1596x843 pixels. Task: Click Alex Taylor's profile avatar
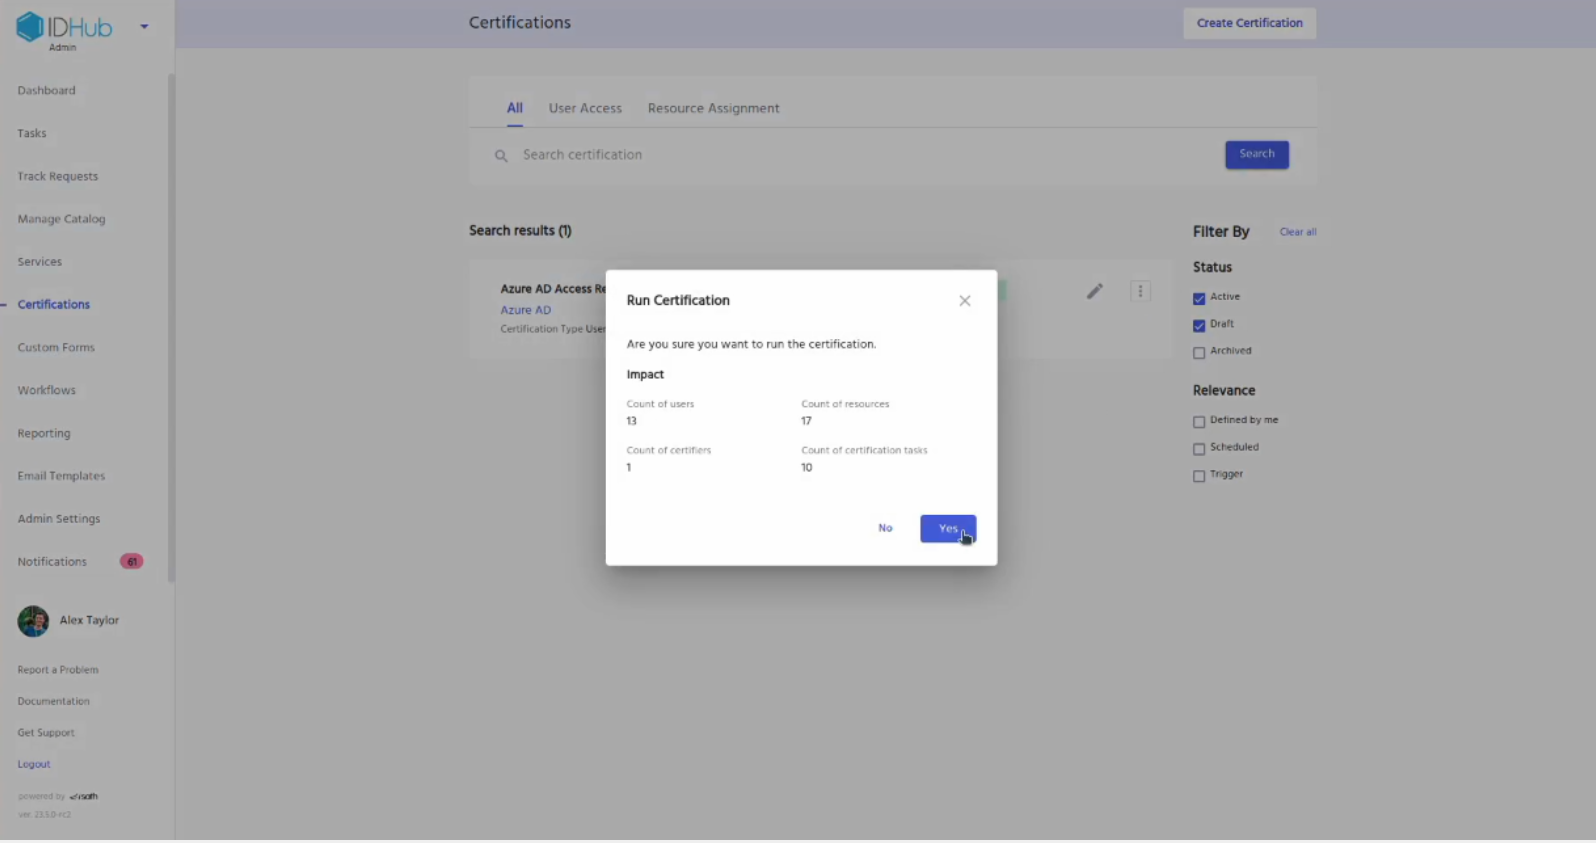[33, 621]
